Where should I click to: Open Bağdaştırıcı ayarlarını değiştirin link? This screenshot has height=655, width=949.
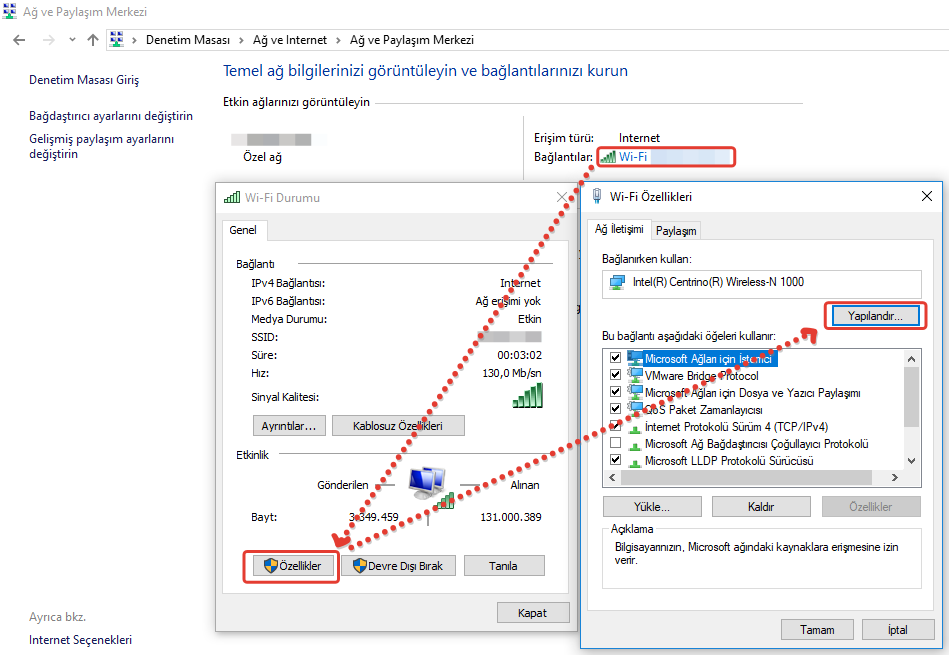pyautogui.click(x=111, y=116)
